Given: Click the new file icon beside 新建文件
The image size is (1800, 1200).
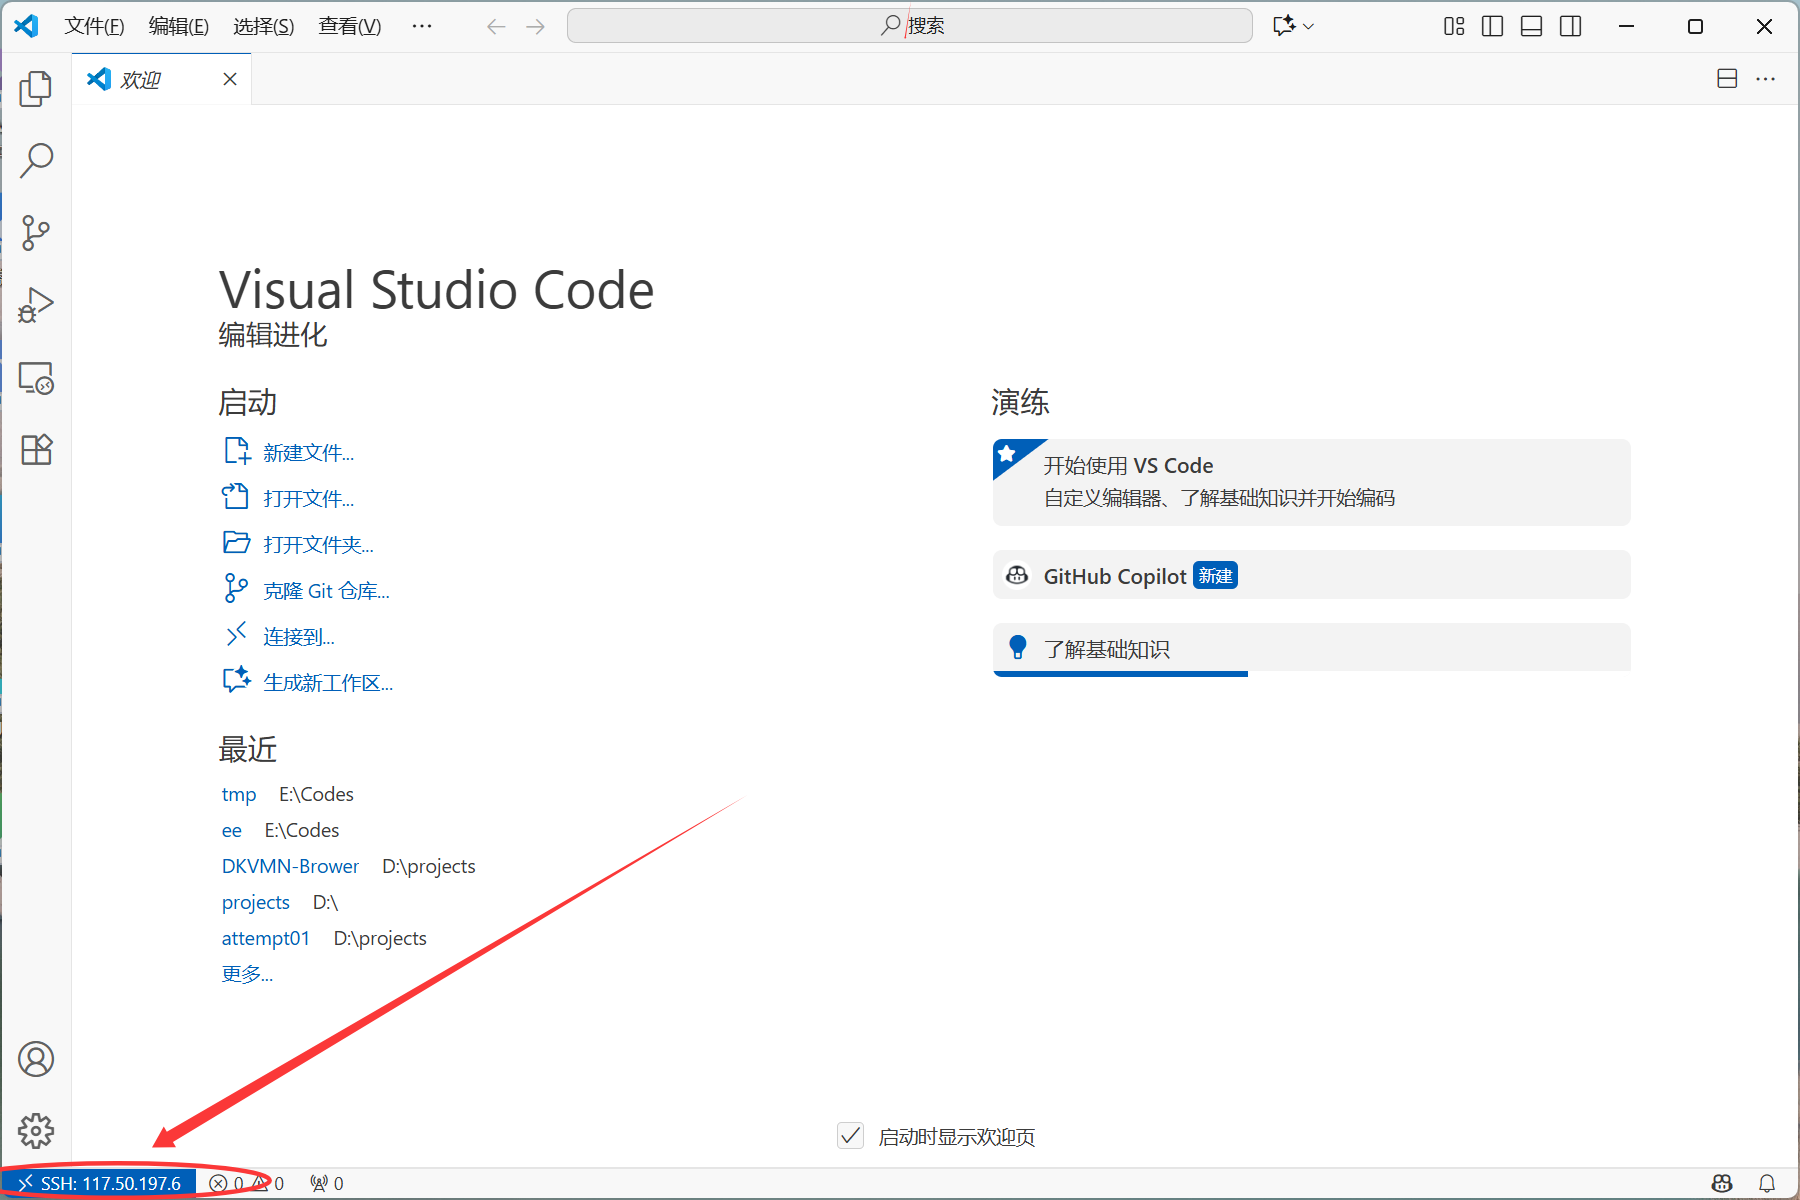Looking at the screenshot, I should tap(237, 451).
